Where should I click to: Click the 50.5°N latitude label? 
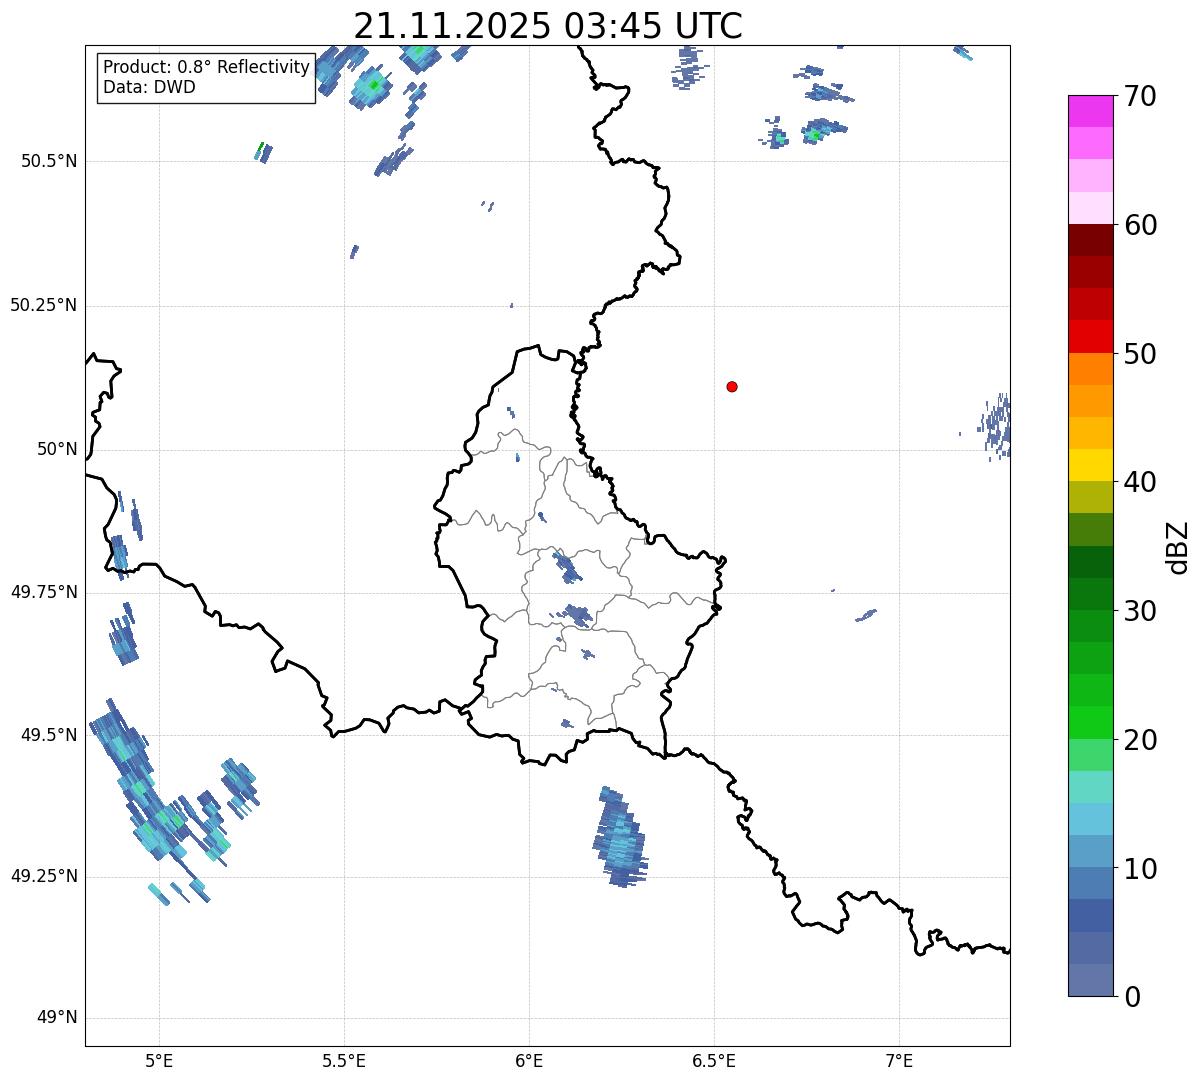(x=49, y=161)
